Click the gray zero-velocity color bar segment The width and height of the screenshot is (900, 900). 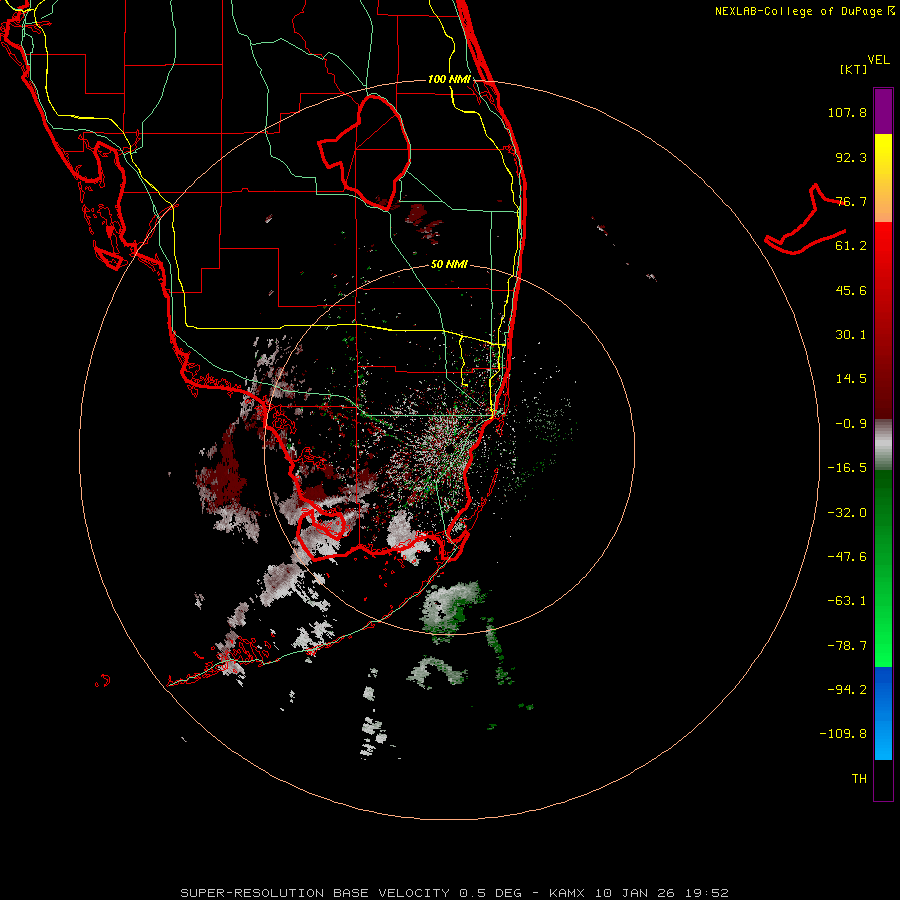(883, 444)
